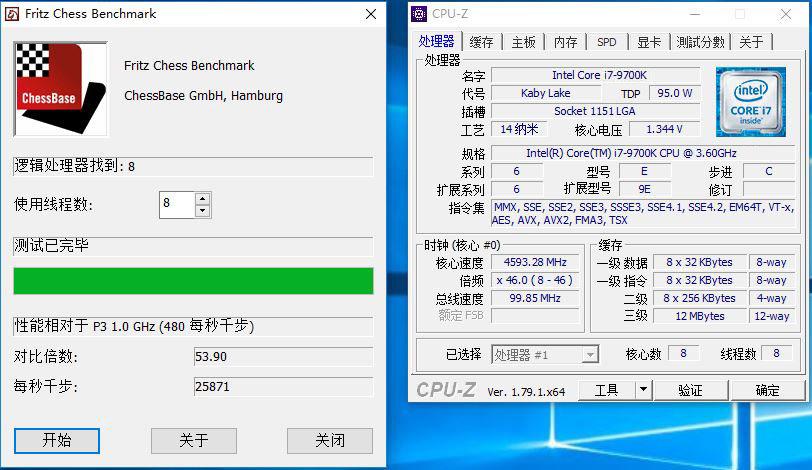Click the bus speed 99.85 MHz
812x470 pixels.
click(535, 298)
